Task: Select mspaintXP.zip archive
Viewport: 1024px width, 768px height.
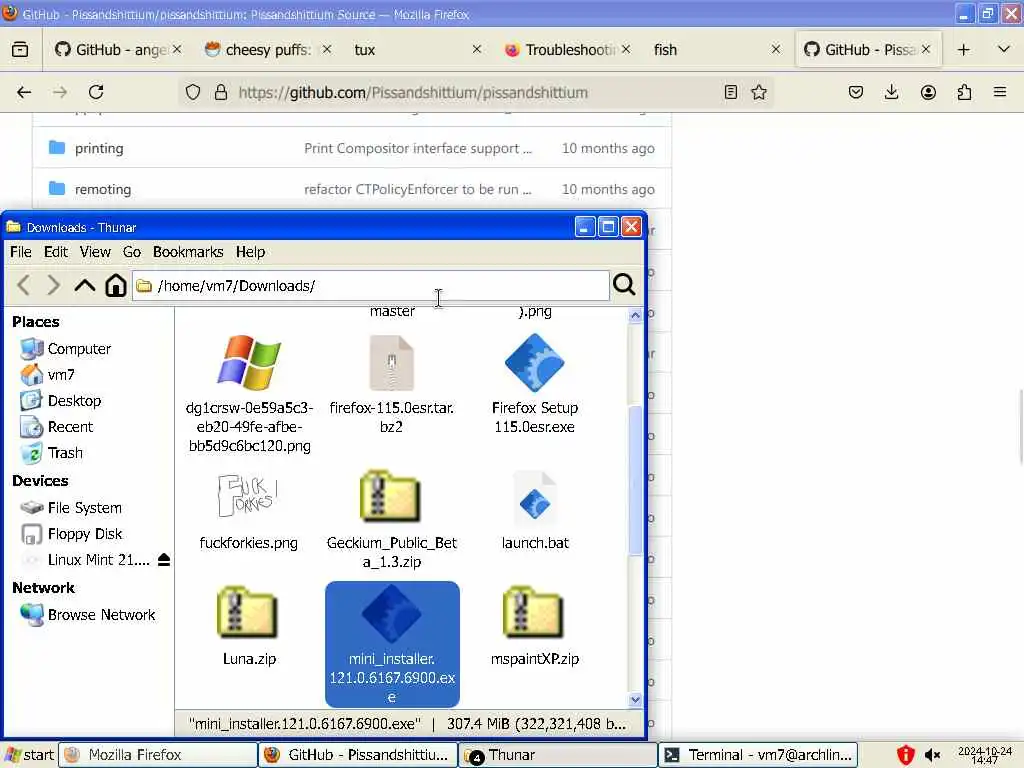Action: point(535,627)
